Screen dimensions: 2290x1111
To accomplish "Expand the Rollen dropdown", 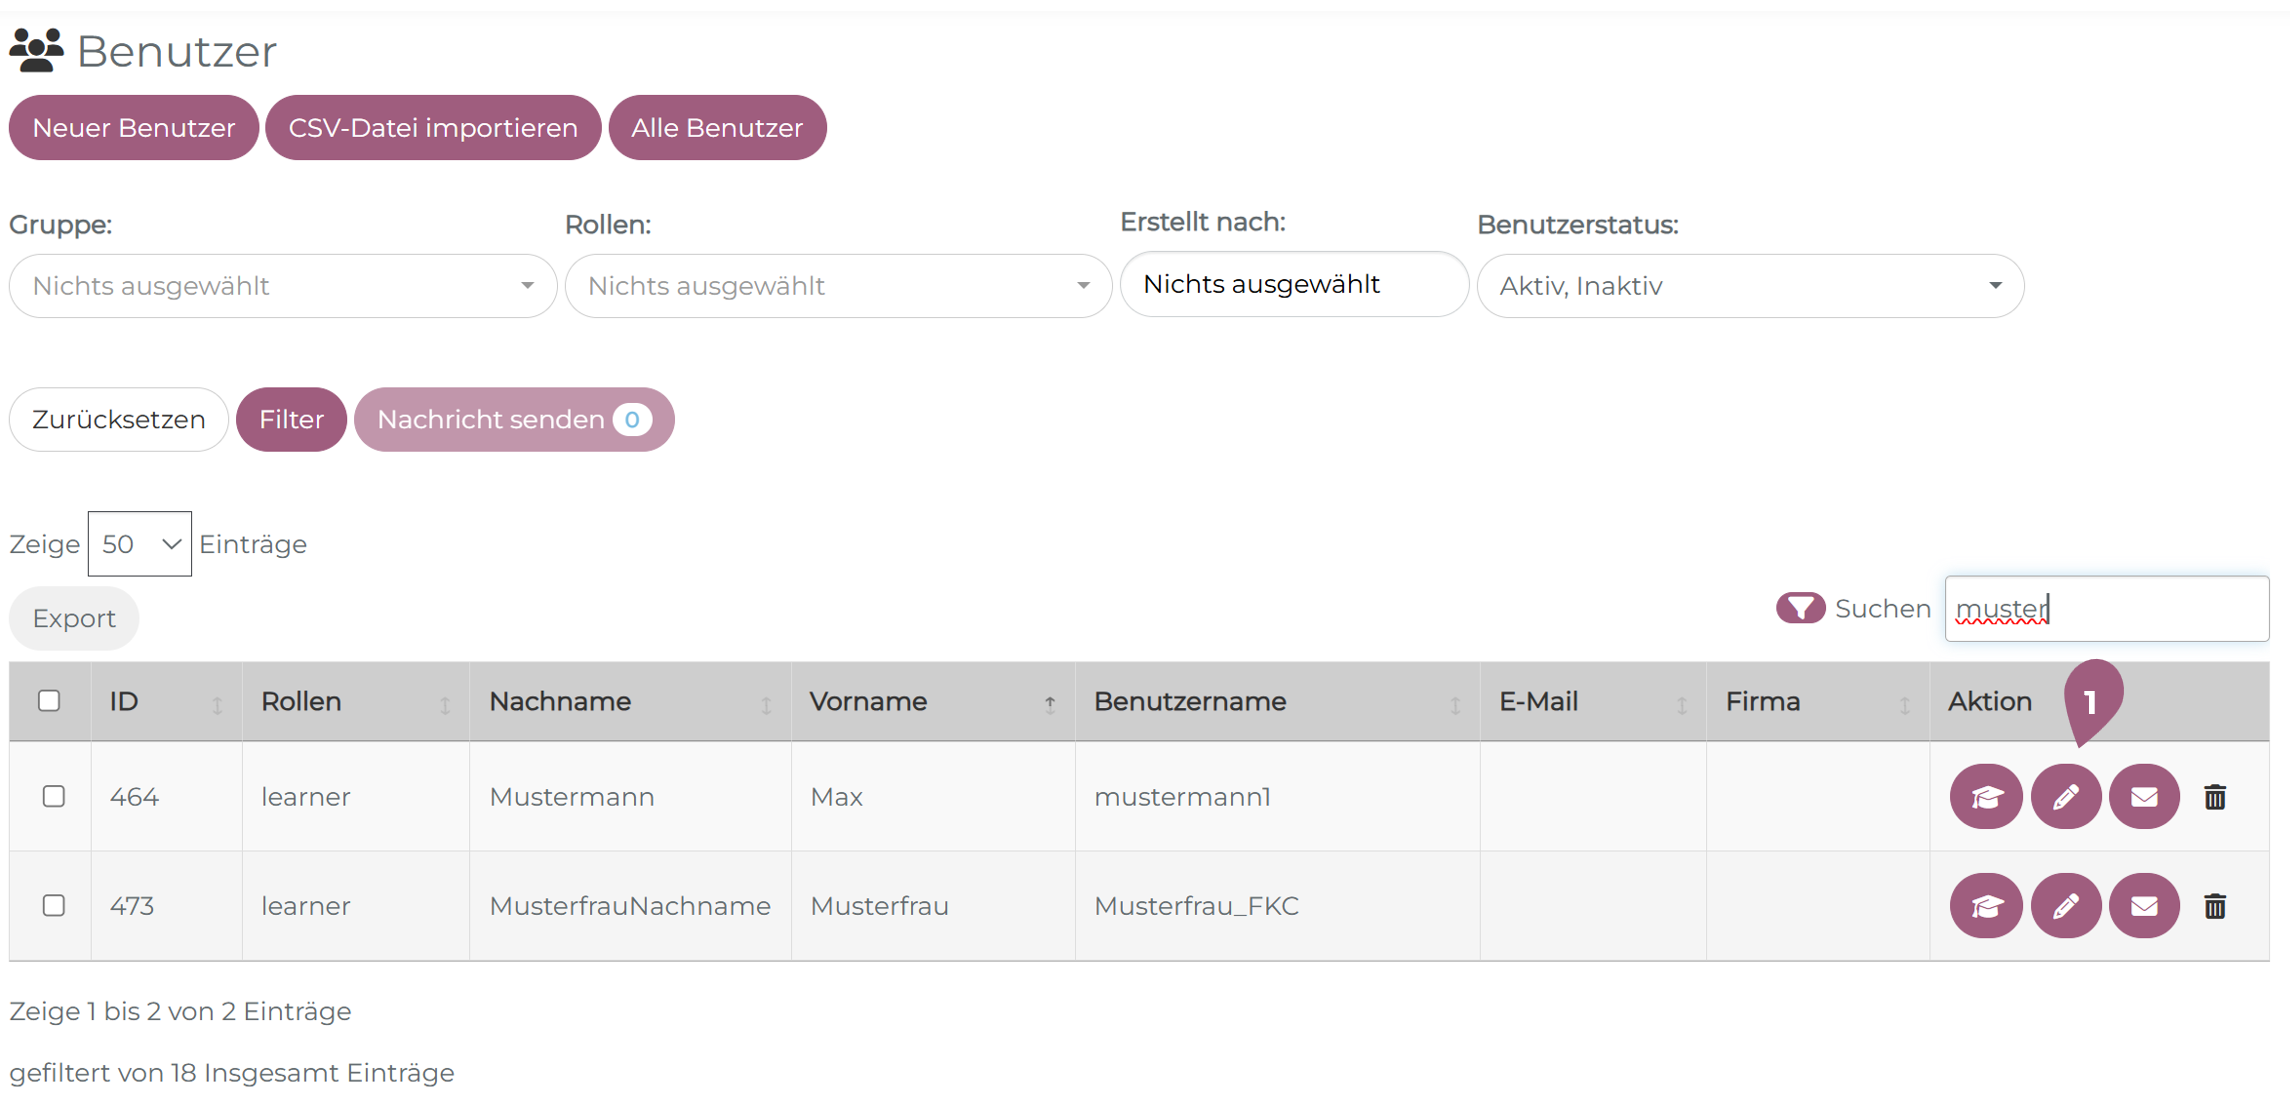I will click(838, 286).
